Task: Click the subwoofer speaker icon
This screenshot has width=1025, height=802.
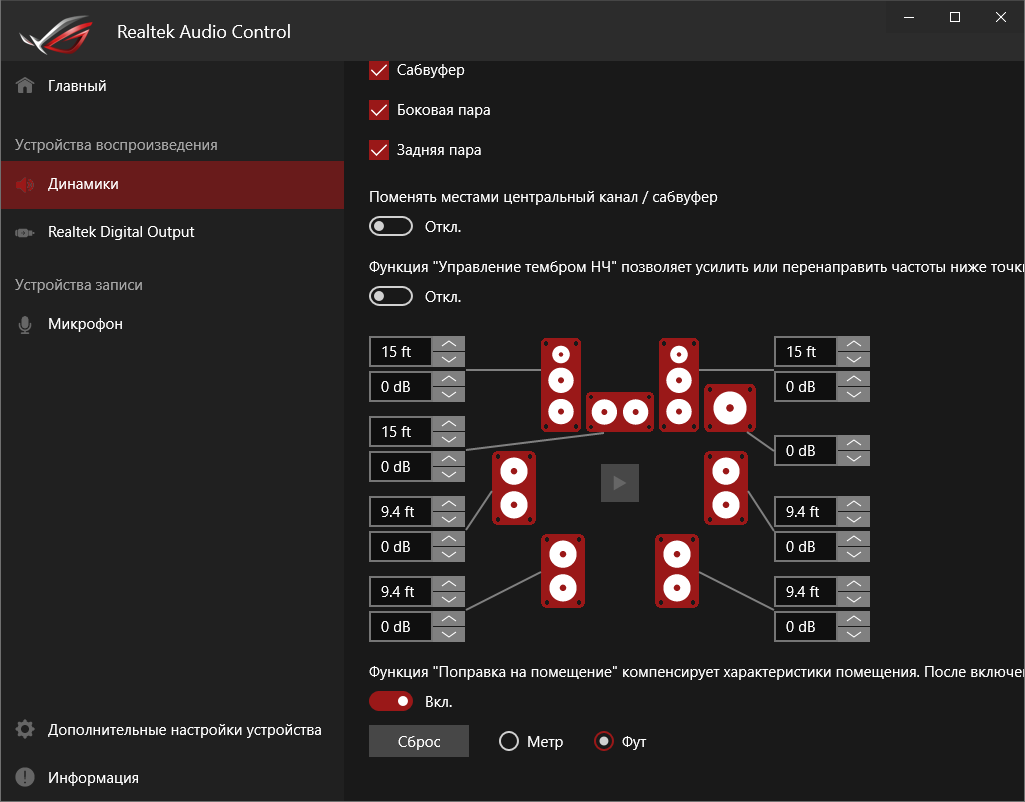Action: click(x=730, y=408)
